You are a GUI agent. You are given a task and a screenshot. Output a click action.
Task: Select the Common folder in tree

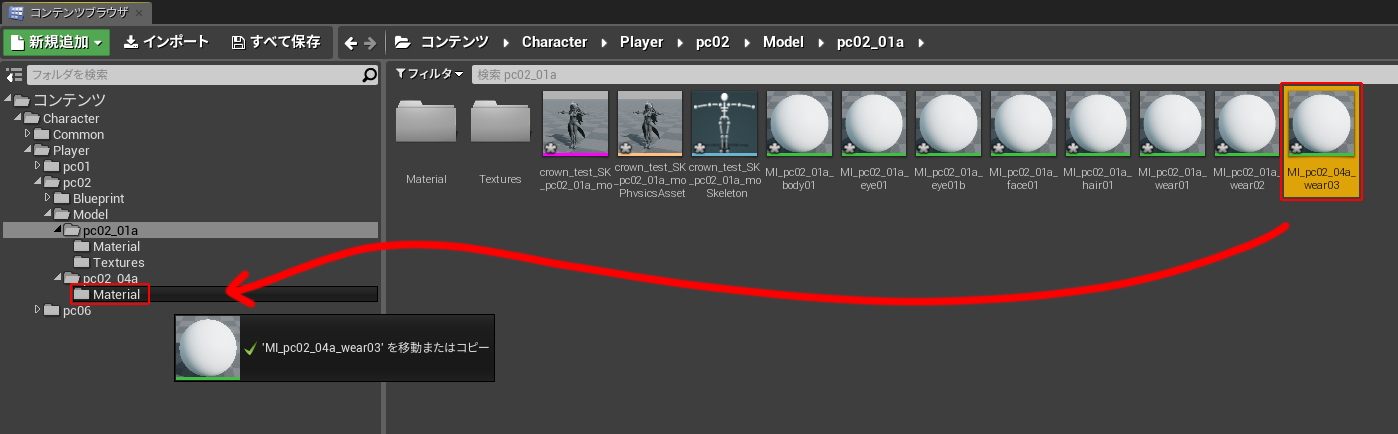click(x=78, y=134)
